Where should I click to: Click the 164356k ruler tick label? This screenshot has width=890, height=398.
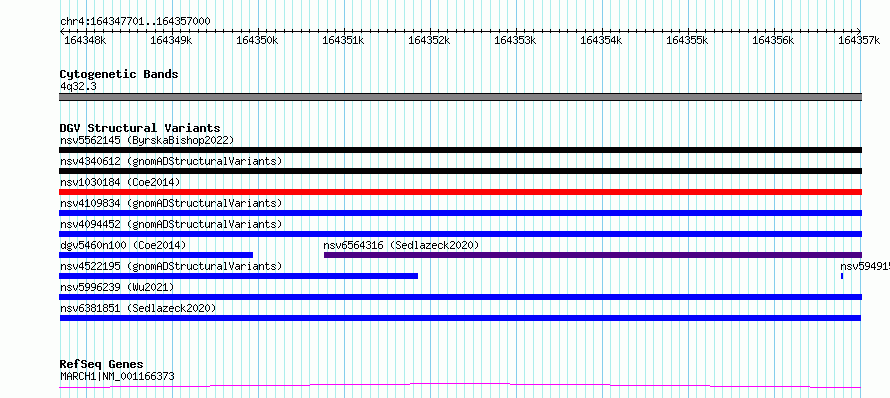pyautogui.click(x=773, y=40)
